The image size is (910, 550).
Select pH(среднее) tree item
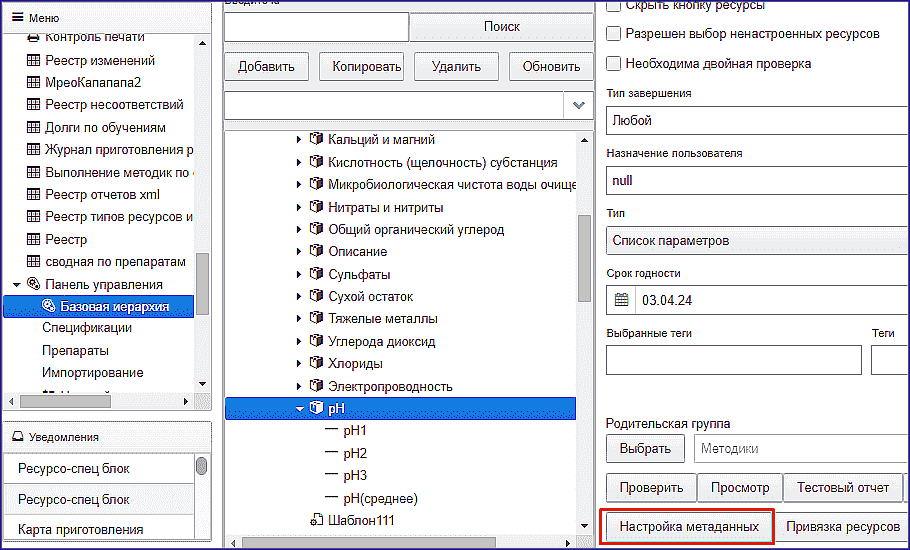tap(381, 498)
